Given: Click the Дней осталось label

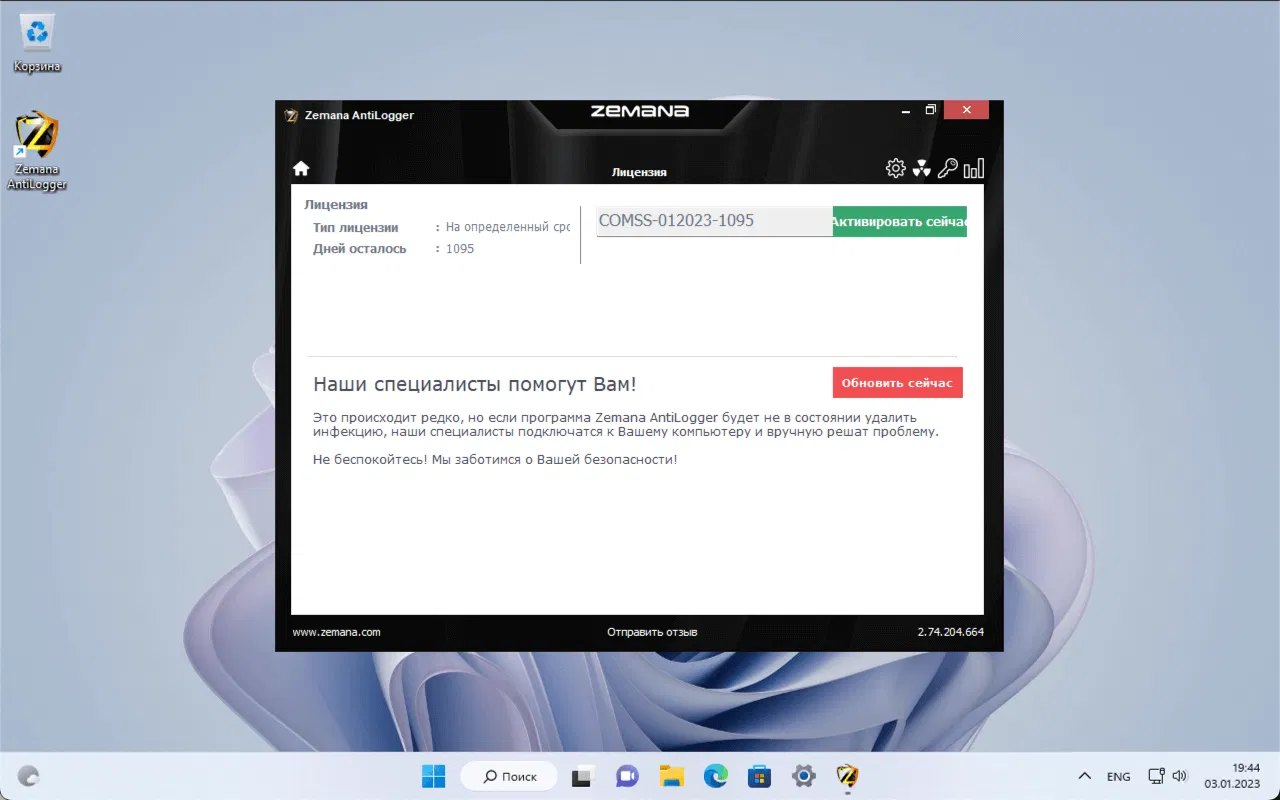Looking at the screenshot, I should [360, 248].
